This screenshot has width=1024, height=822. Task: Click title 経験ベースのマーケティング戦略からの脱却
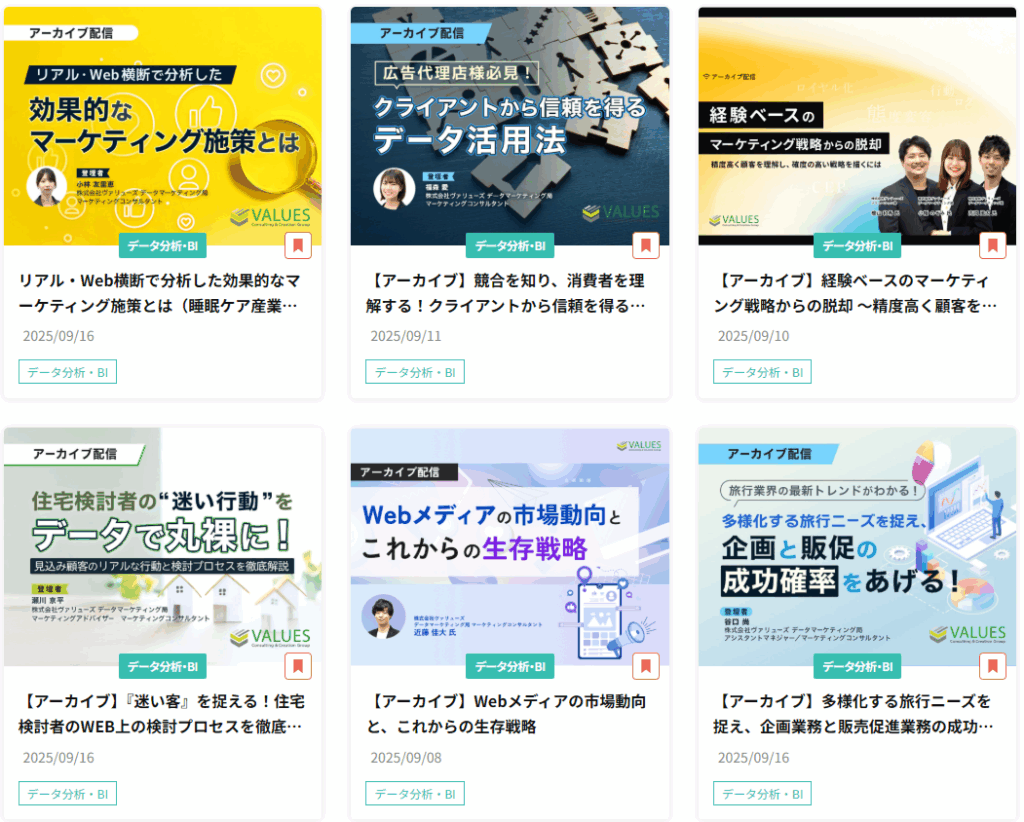click(855, 293)
